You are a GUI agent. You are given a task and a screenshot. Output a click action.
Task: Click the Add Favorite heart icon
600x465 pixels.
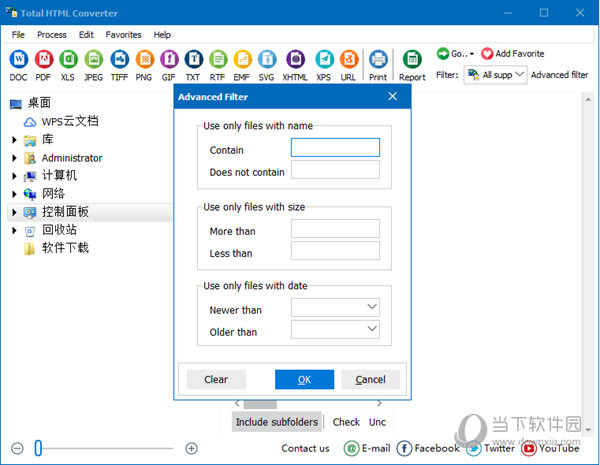click(x=487, y=54)
